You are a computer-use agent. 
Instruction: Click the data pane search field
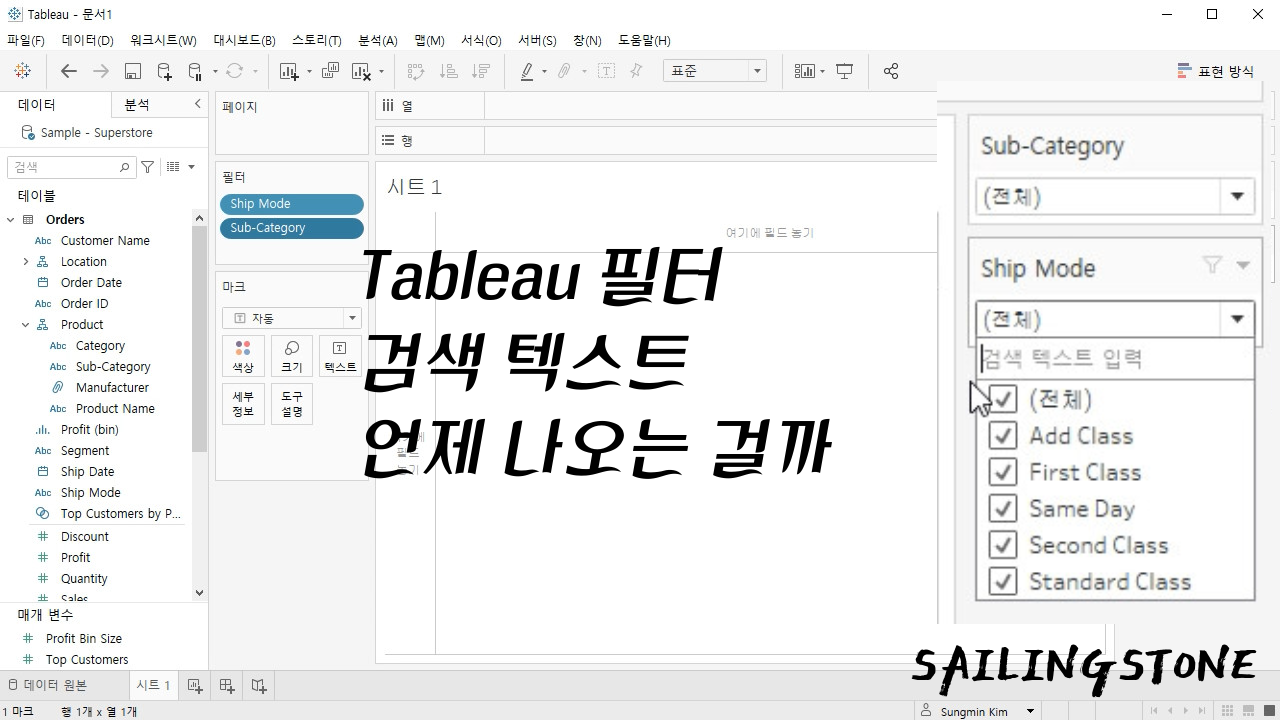coord(70,167)
